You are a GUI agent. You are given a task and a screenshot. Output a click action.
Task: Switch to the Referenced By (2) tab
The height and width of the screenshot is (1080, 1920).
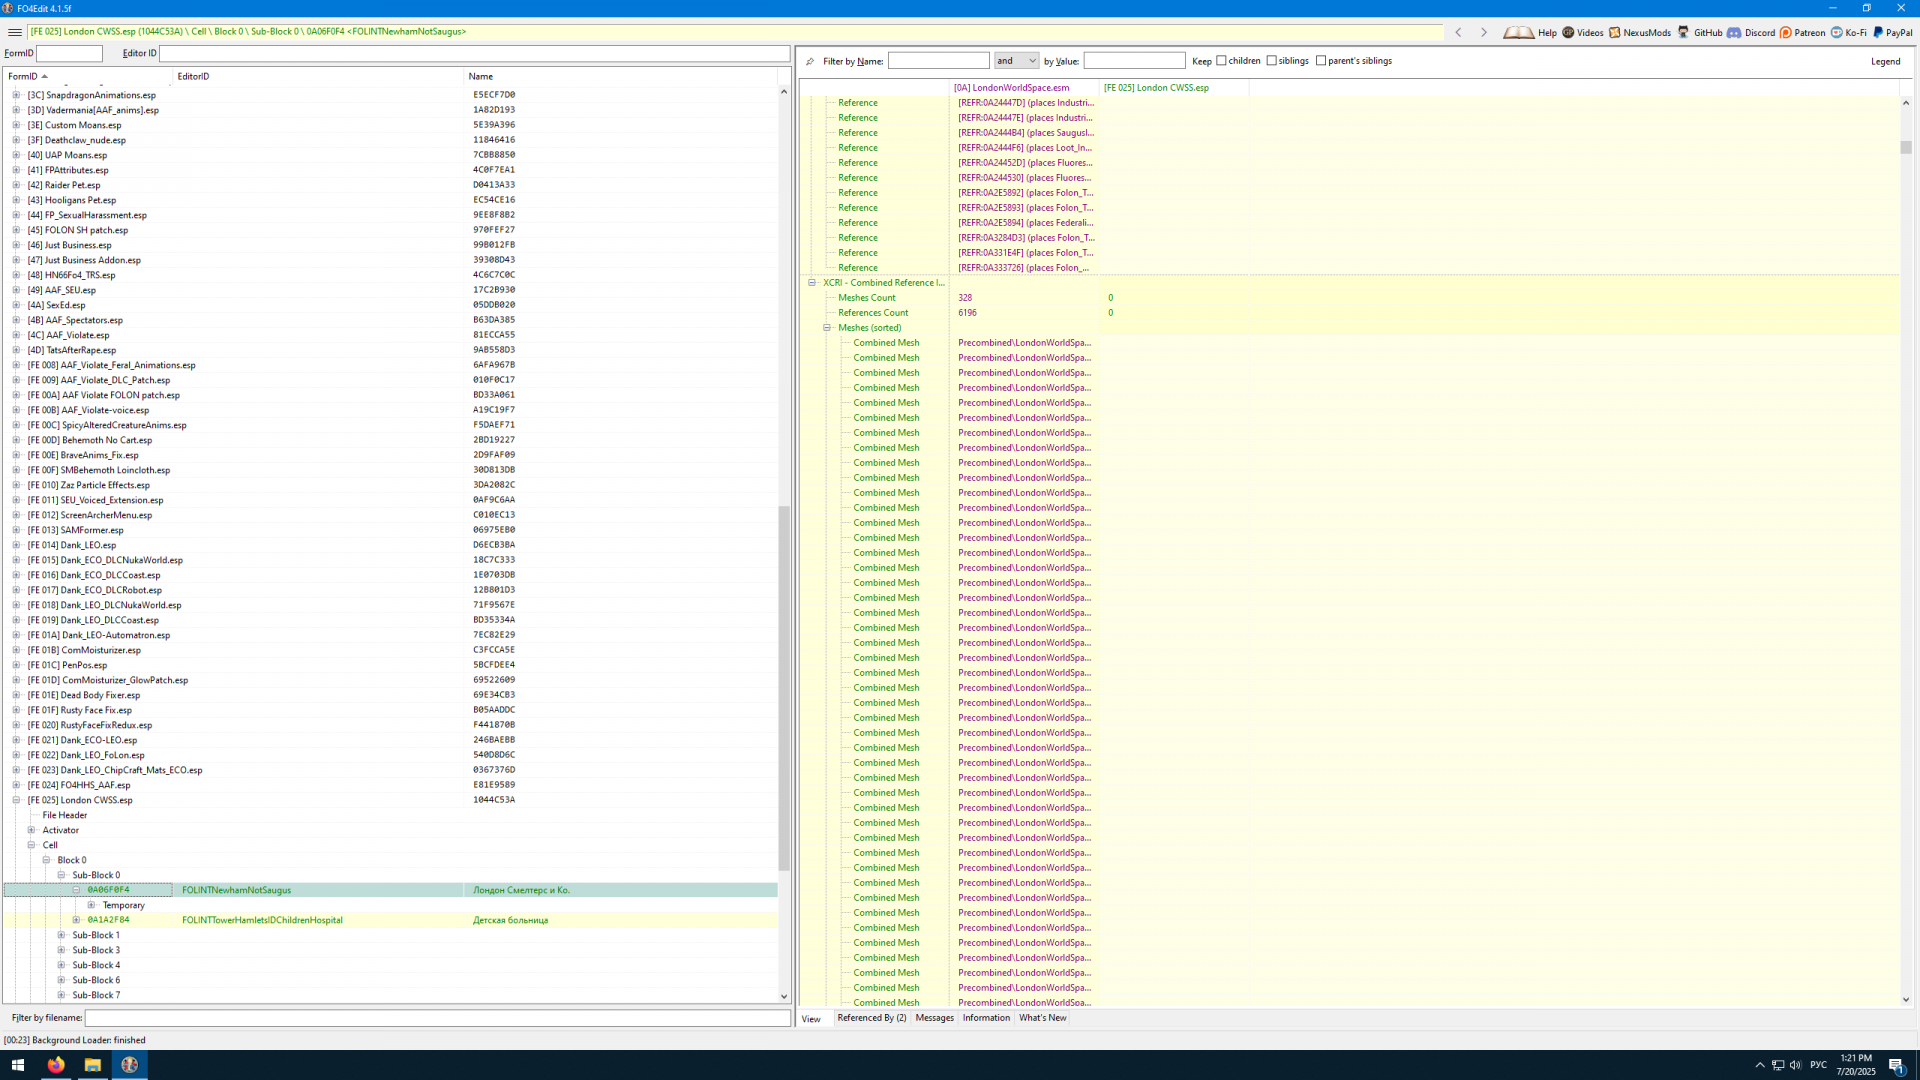click(871, 1018)
